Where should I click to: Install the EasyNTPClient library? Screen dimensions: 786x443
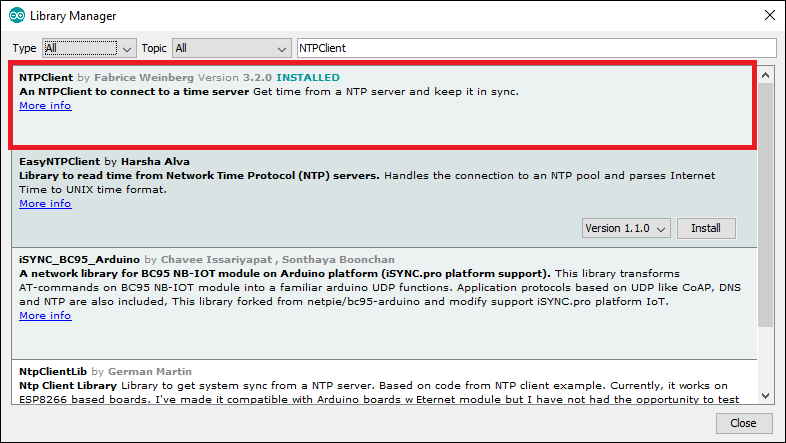pos(706,229)
